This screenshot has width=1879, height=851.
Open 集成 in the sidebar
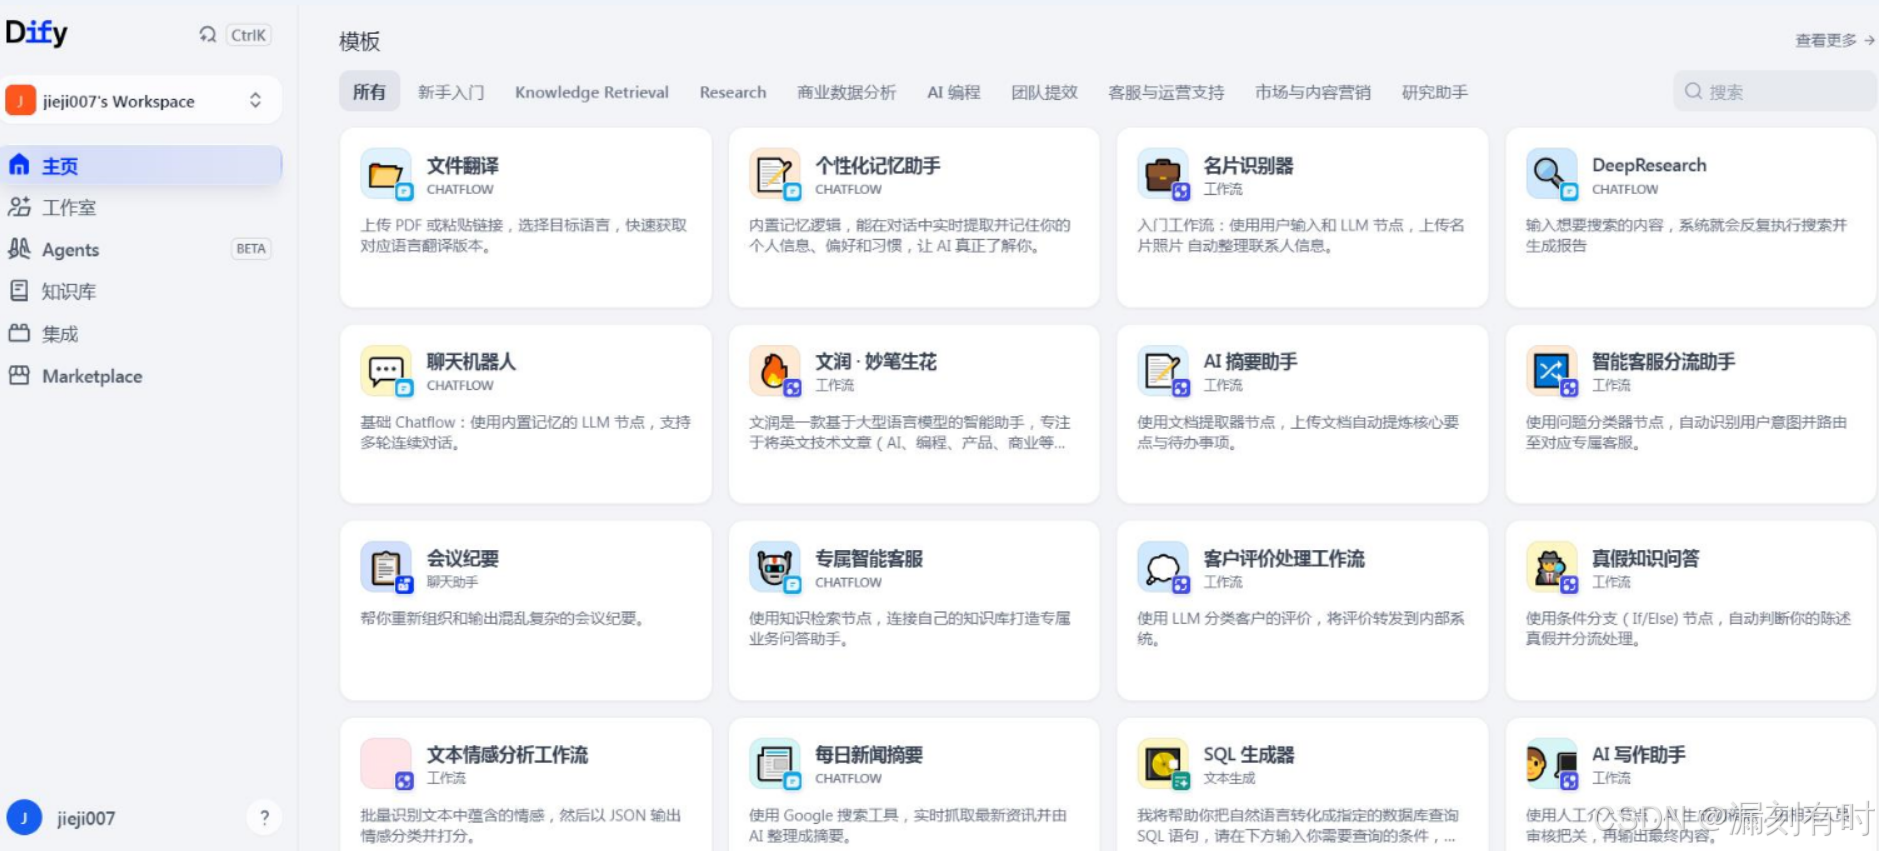click(141, 333)
